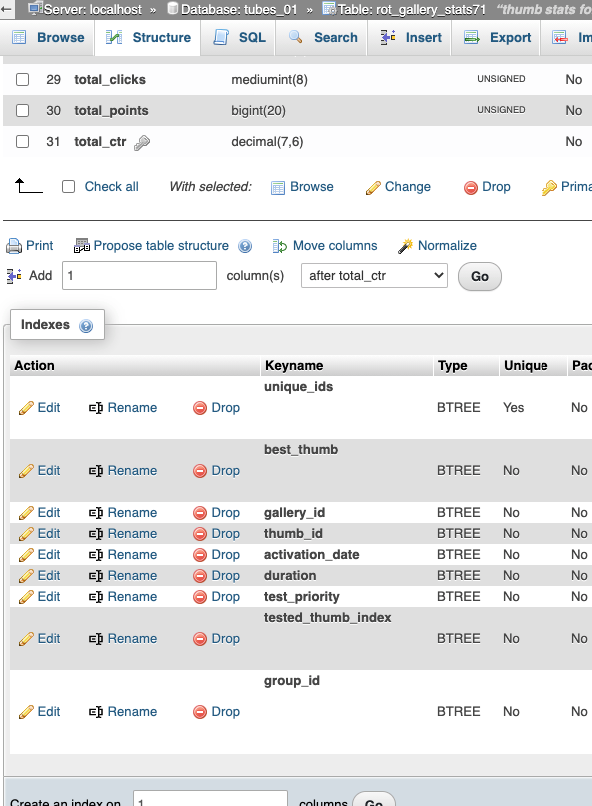Click the Print link

tap(40, 246)
